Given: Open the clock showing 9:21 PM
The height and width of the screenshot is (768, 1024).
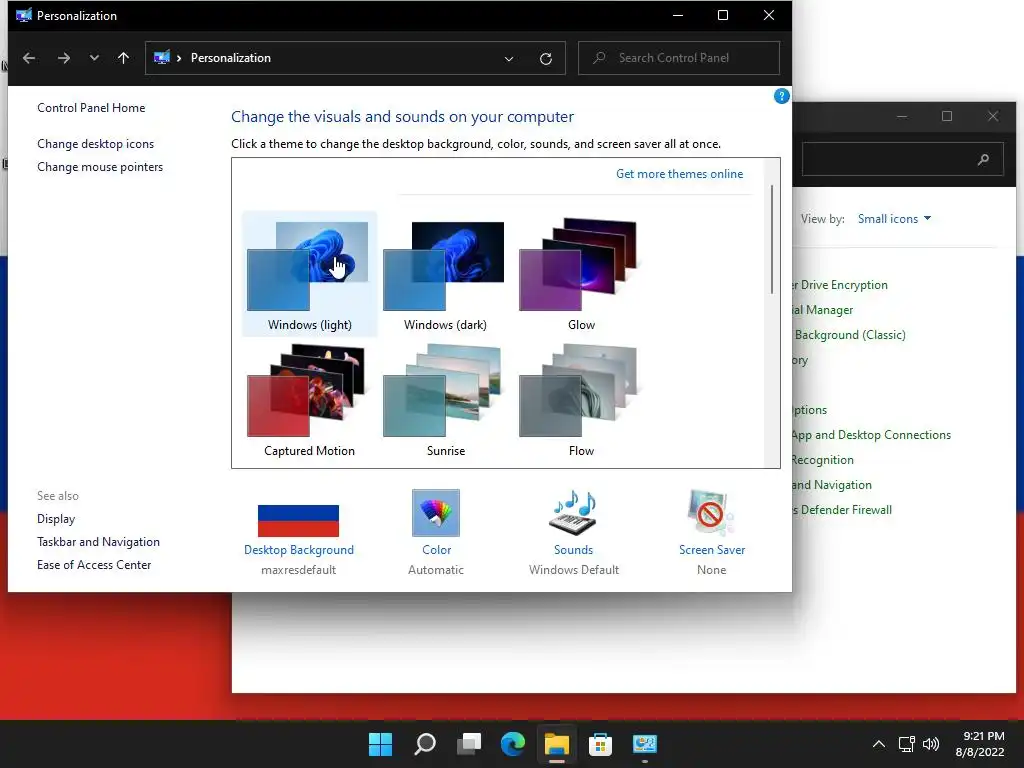Looking at the screenshot, I should pos(980,744).
